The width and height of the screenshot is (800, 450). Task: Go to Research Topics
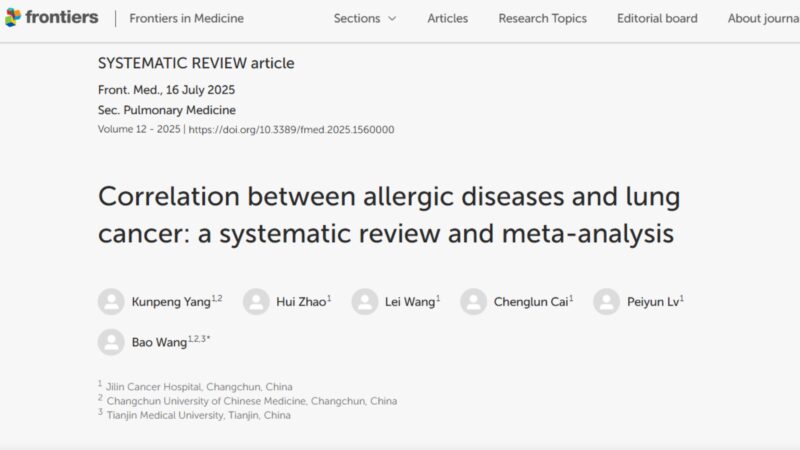(x=542, y=18)
